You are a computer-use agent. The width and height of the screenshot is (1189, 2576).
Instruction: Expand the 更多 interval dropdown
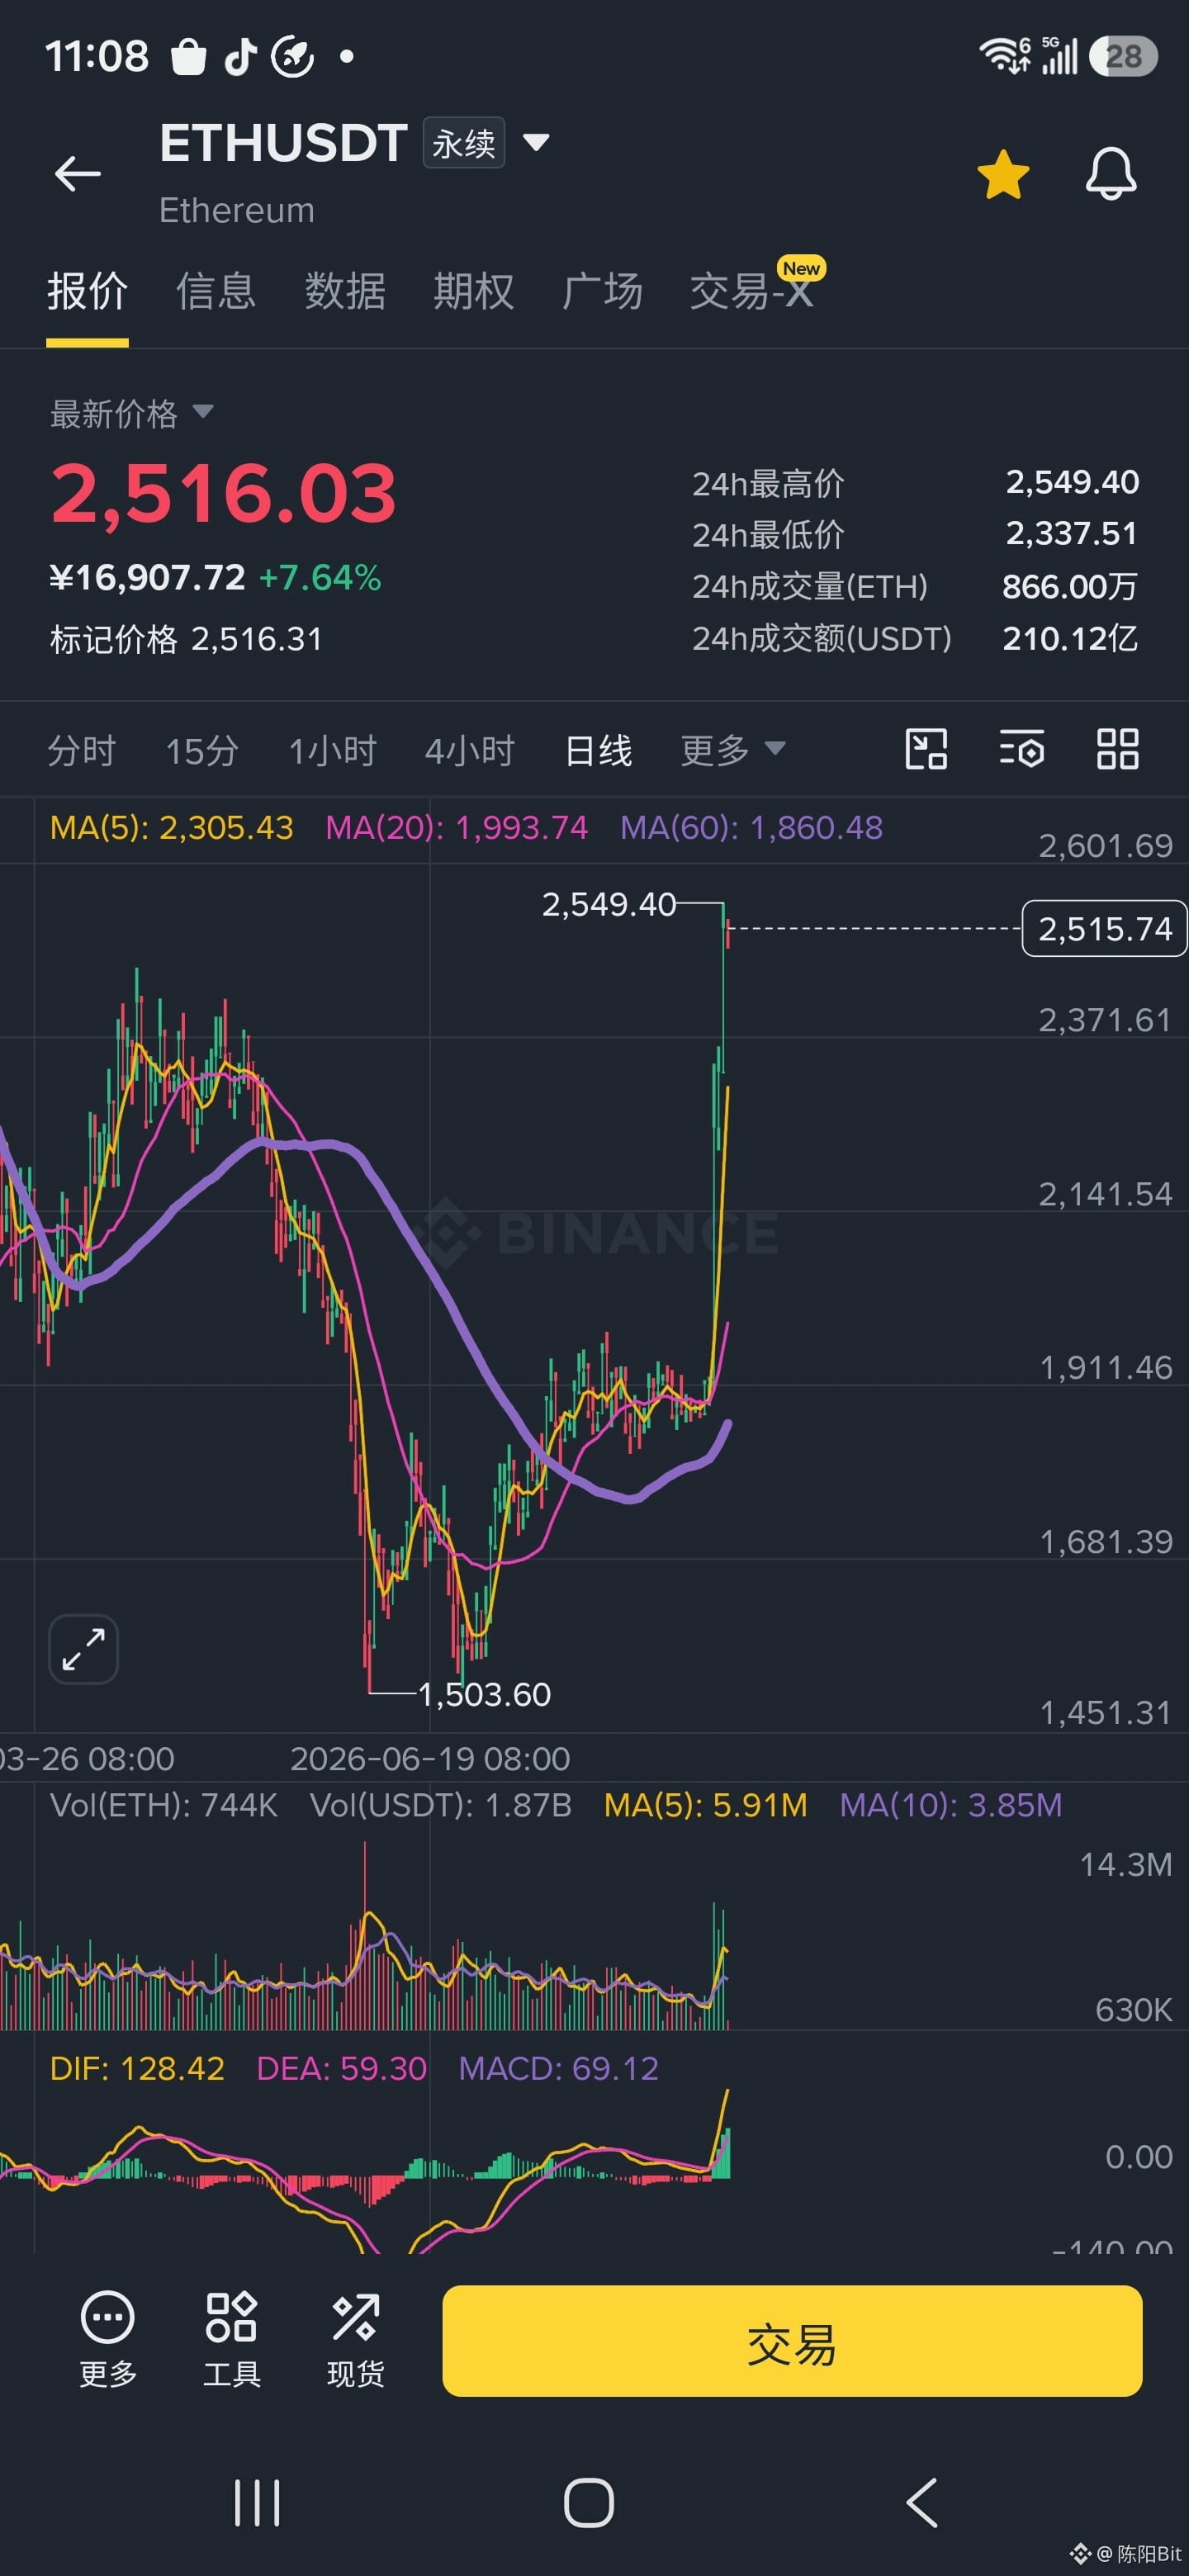click(x=733, y=750)
